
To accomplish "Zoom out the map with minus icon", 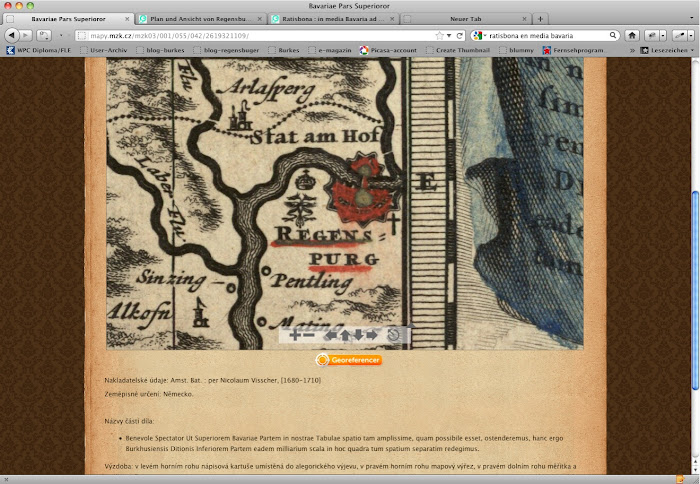I will pos(308,335).
